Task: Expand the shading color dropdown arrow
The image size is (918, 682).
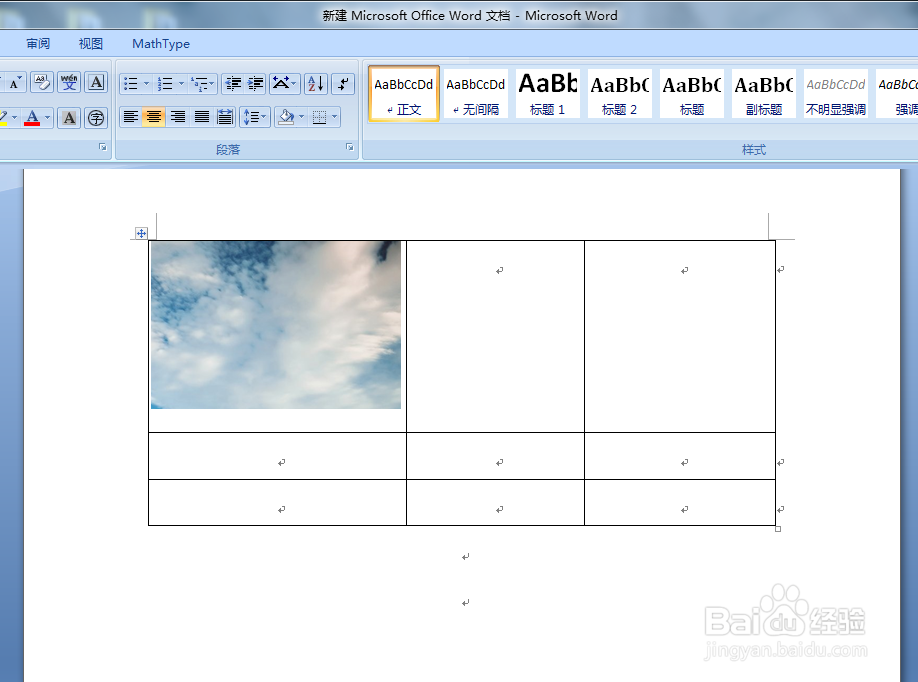Action: click(x=302, y=117)
